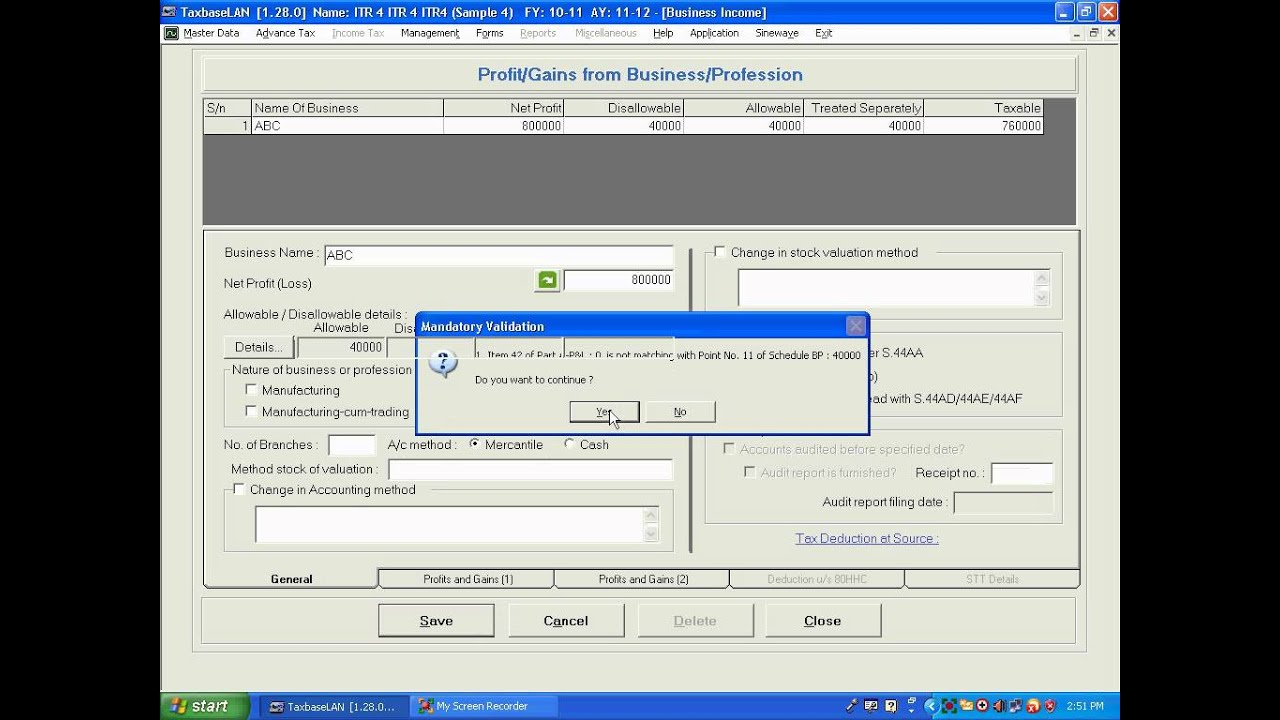Viewport: 1280px width, 720px height.
Task: Click the Cancel button
Action: tap(566, 620)
